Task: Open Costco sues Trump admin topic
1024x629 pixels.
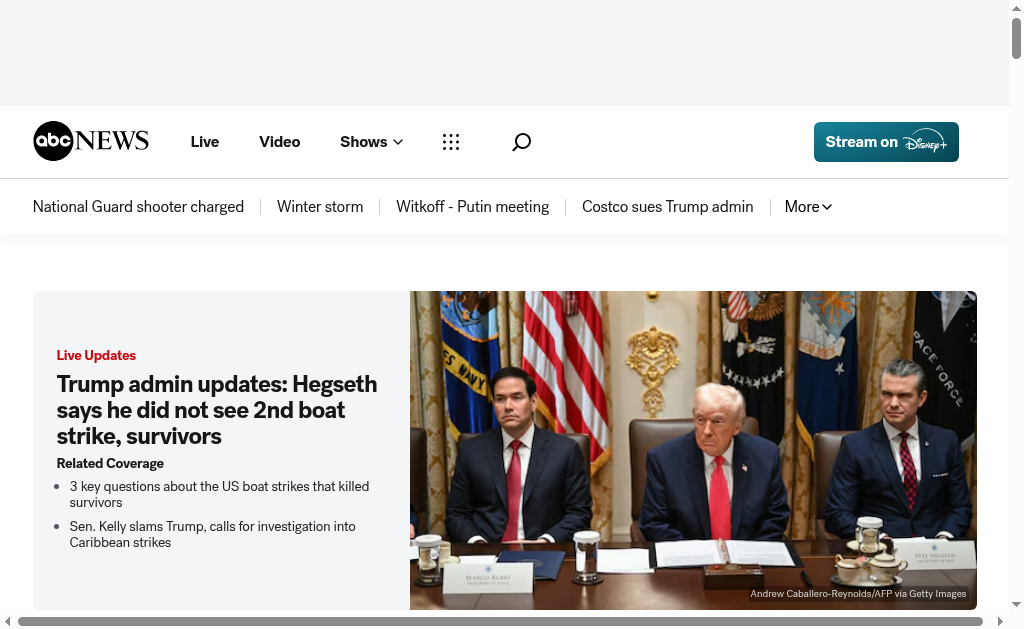Action: 667,207
